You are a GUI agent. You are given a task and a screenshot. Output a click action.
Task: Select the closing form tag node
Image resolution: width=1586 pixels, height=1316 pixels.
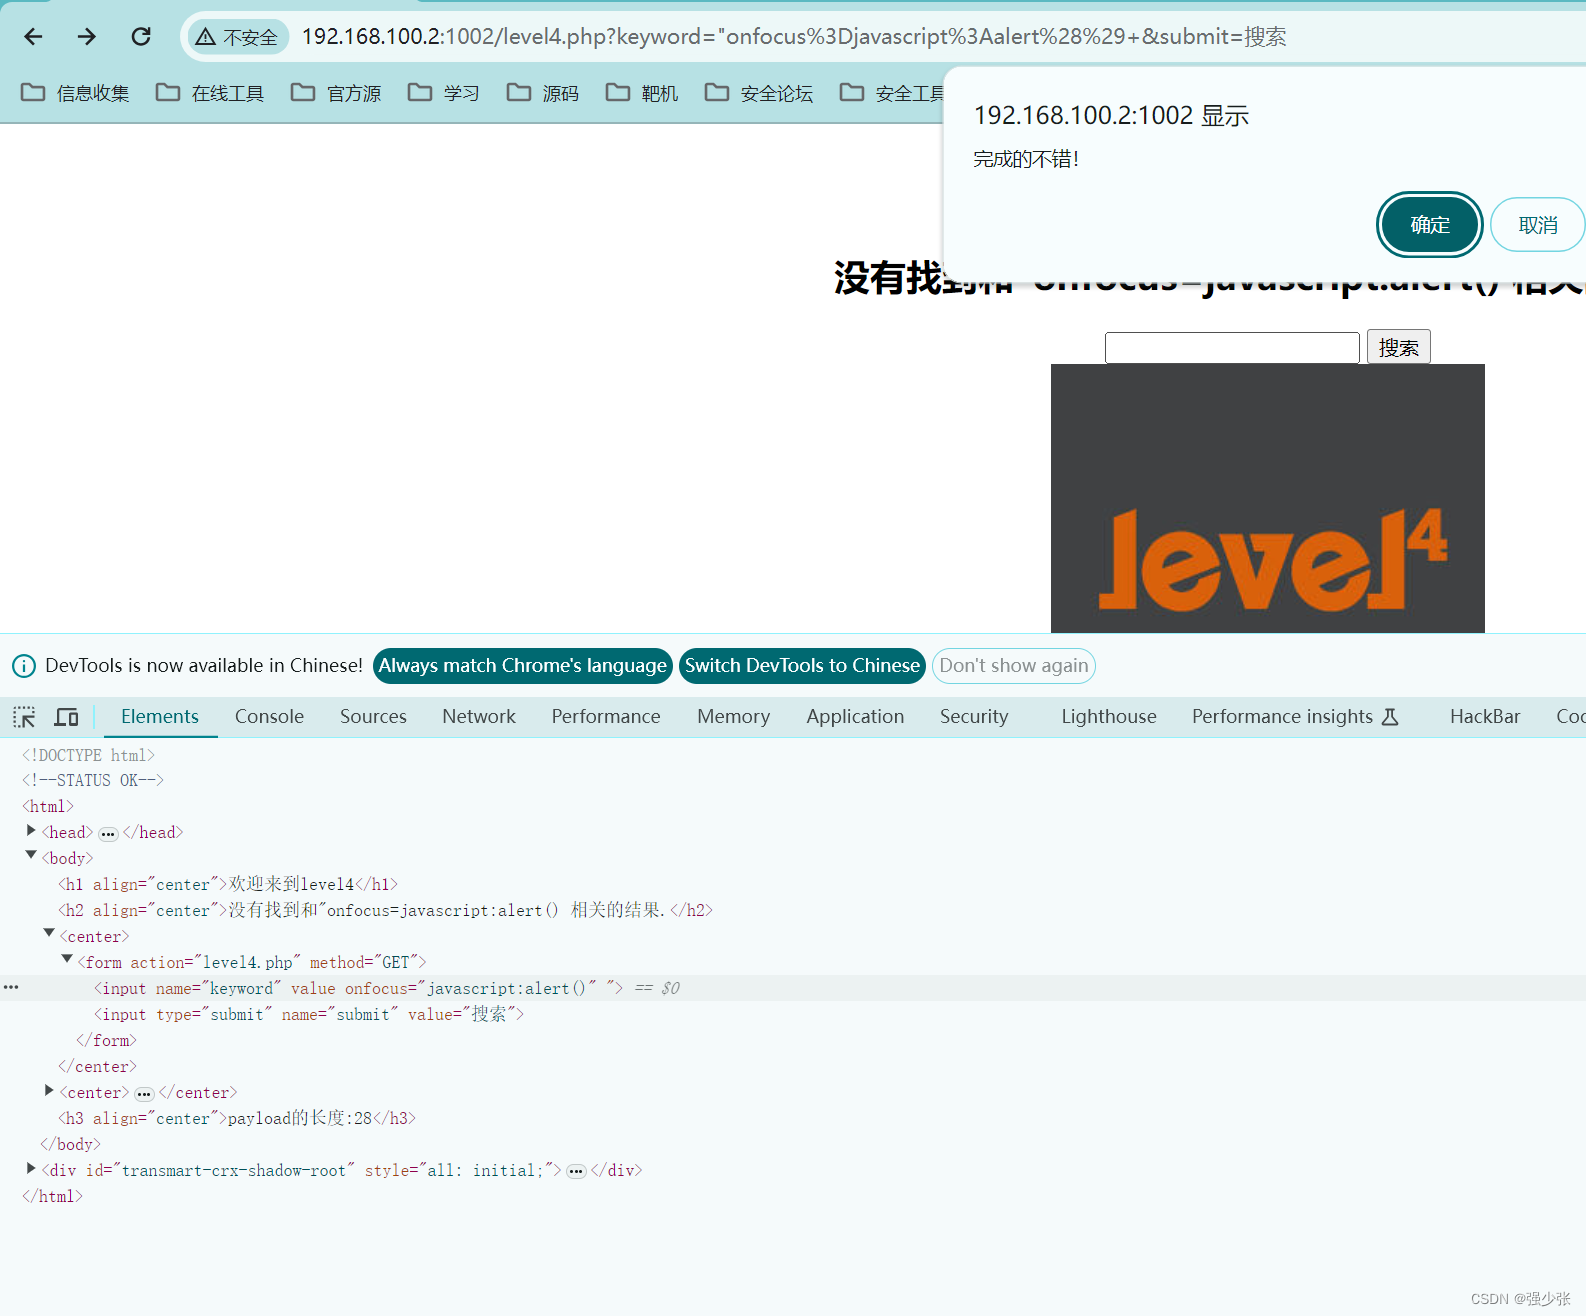coord(106,1040)
